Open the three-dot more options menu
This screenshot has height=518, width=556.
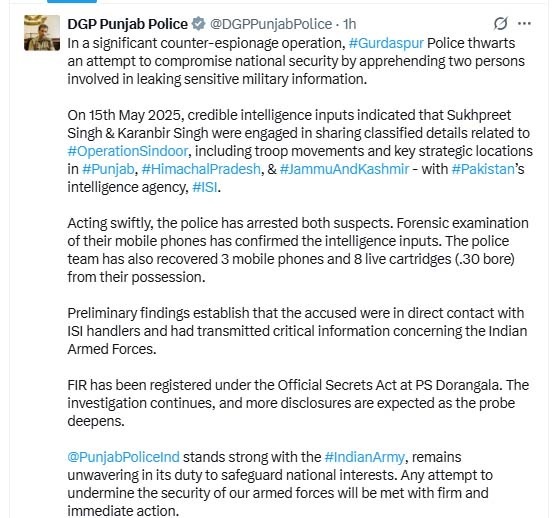(524, 24)
